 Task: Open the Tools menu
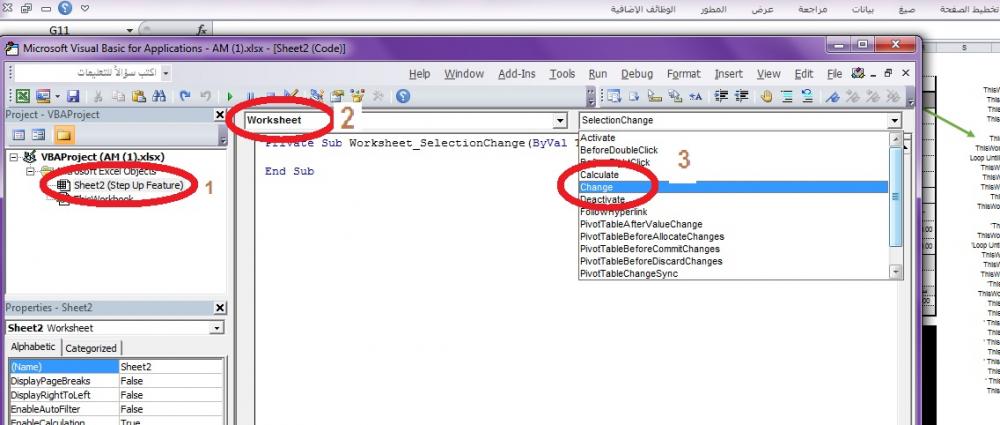coord(562,74)
